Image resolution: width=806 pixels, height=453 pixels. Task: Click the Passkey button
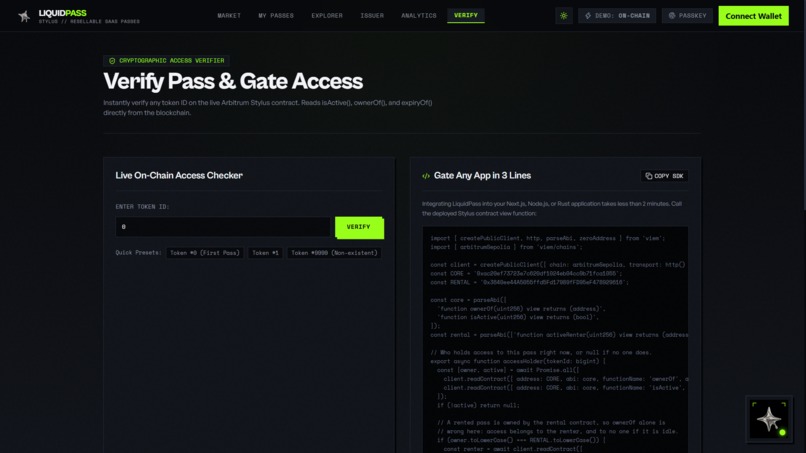(687, 16)
